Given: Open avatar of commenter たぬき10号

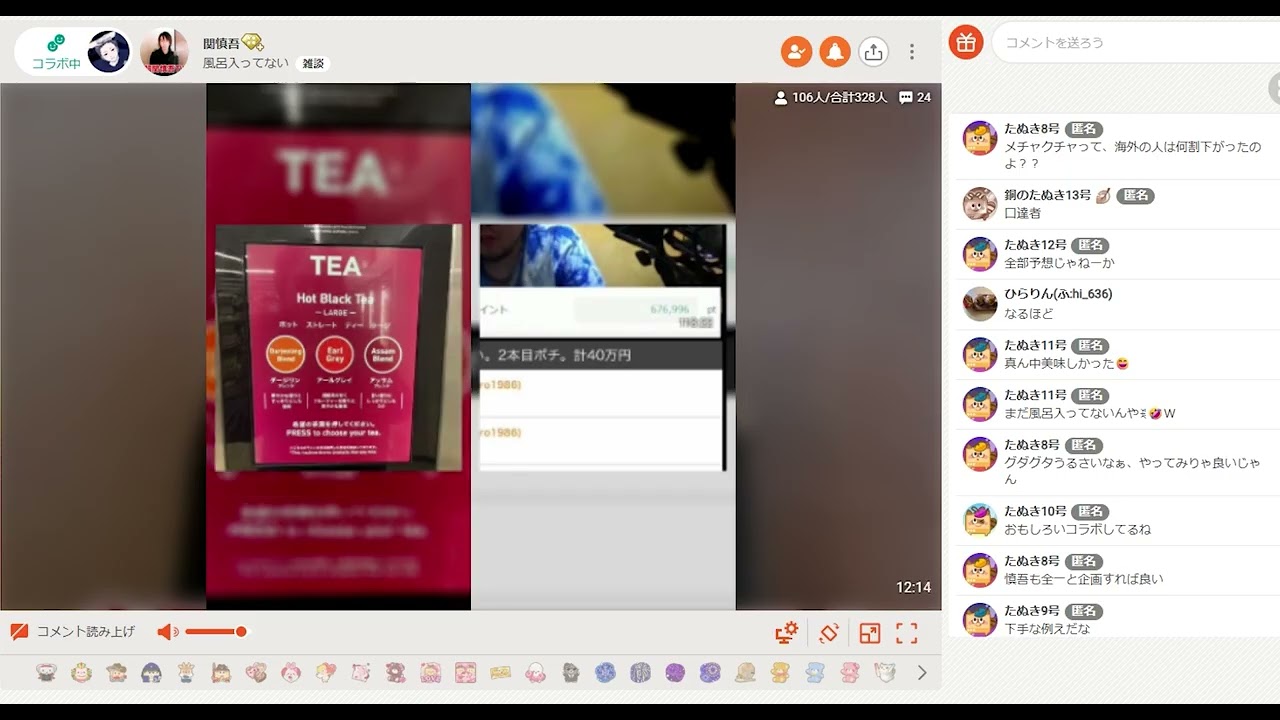Looking at the screenshot, I should [980, 520].
